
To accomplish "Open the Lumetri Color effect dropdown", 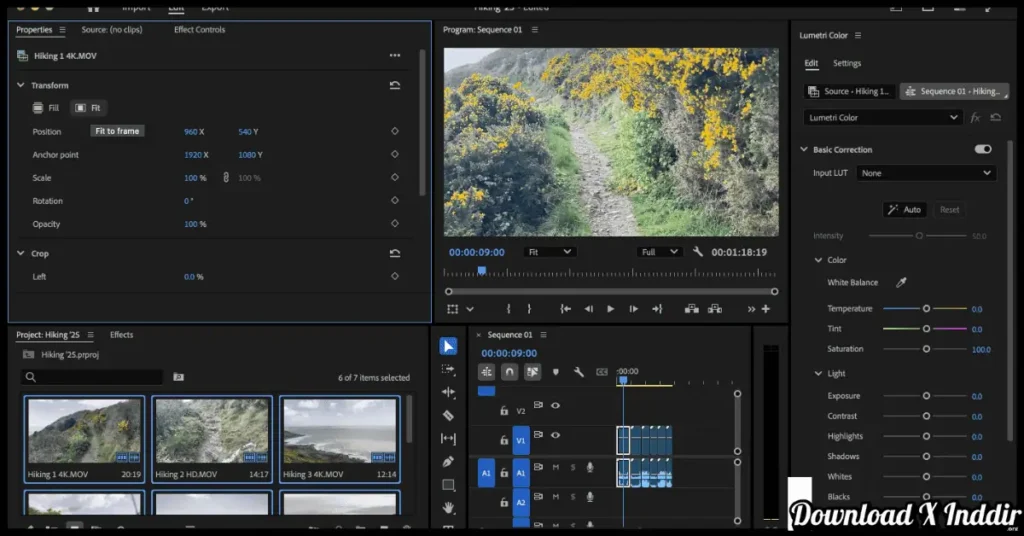I will [x=883, y=118].
